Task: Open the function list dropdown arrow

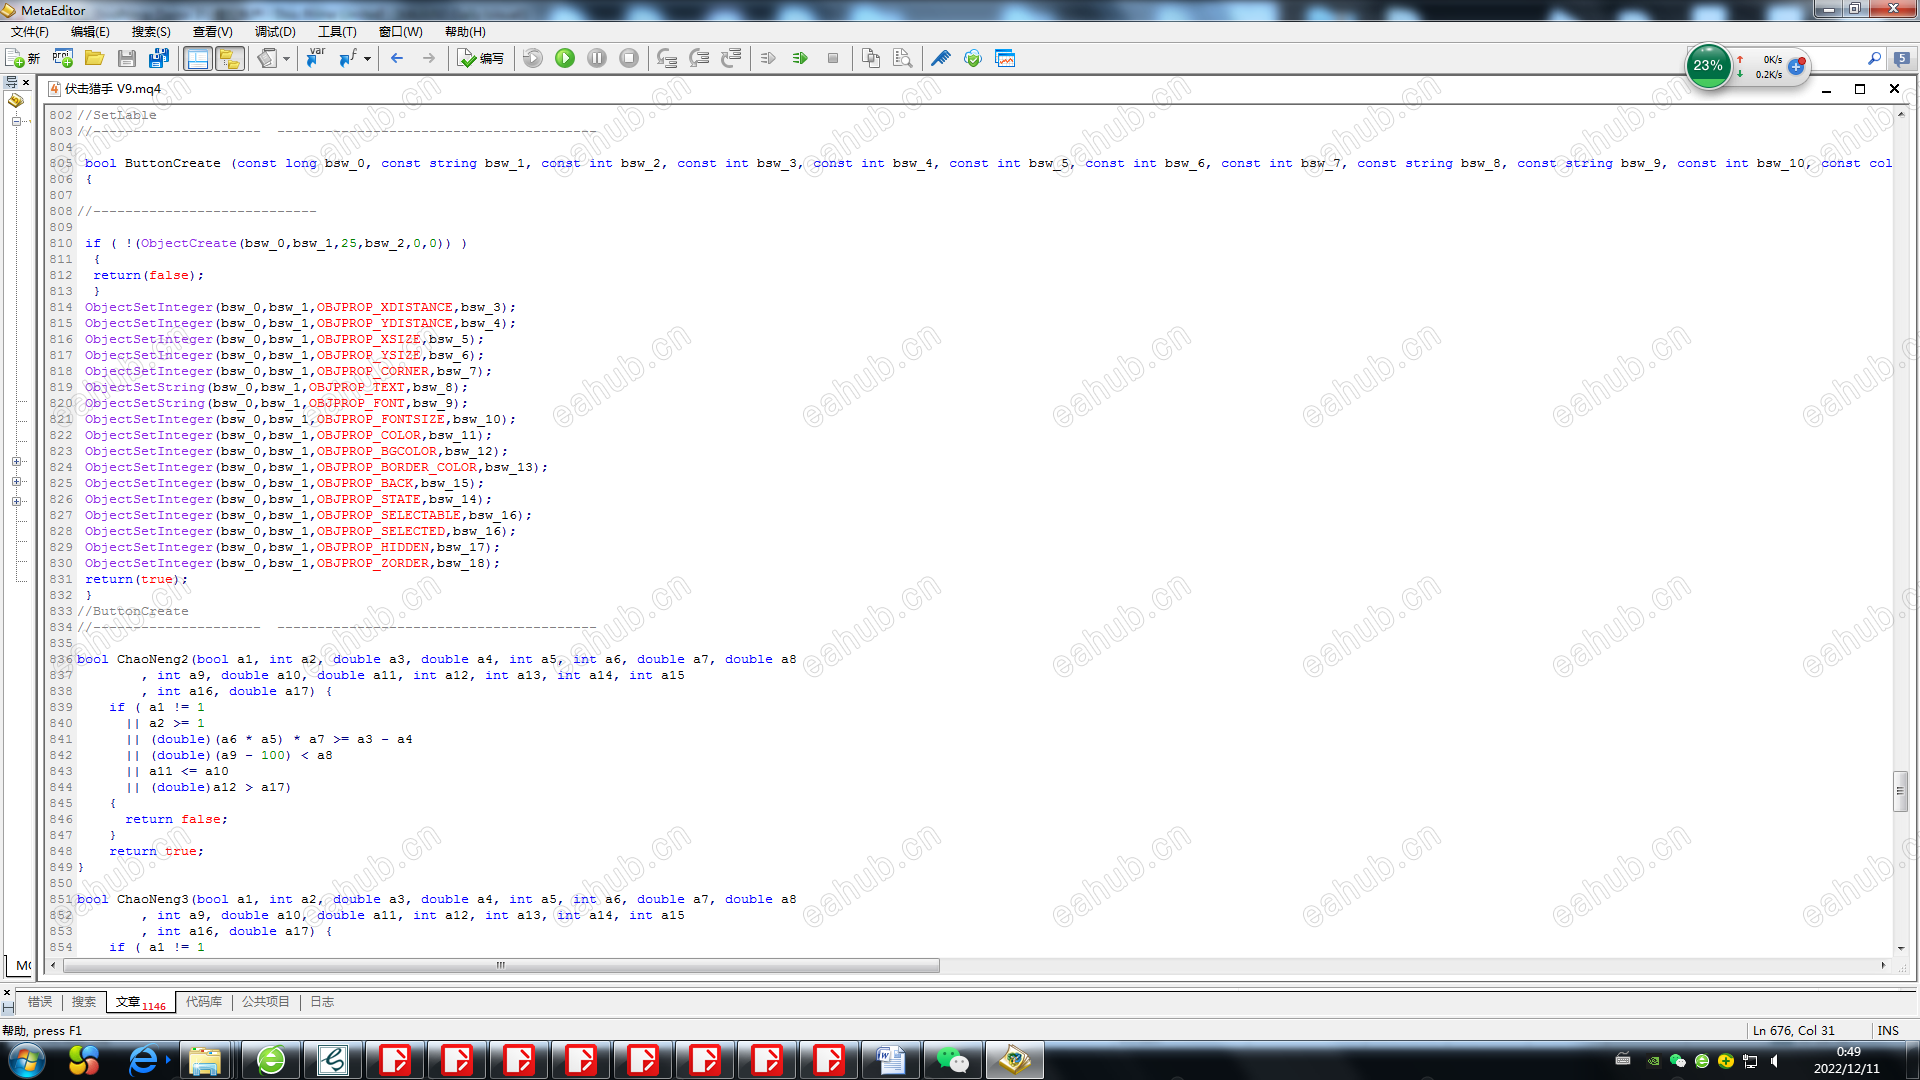Action: tap(367, 59)
